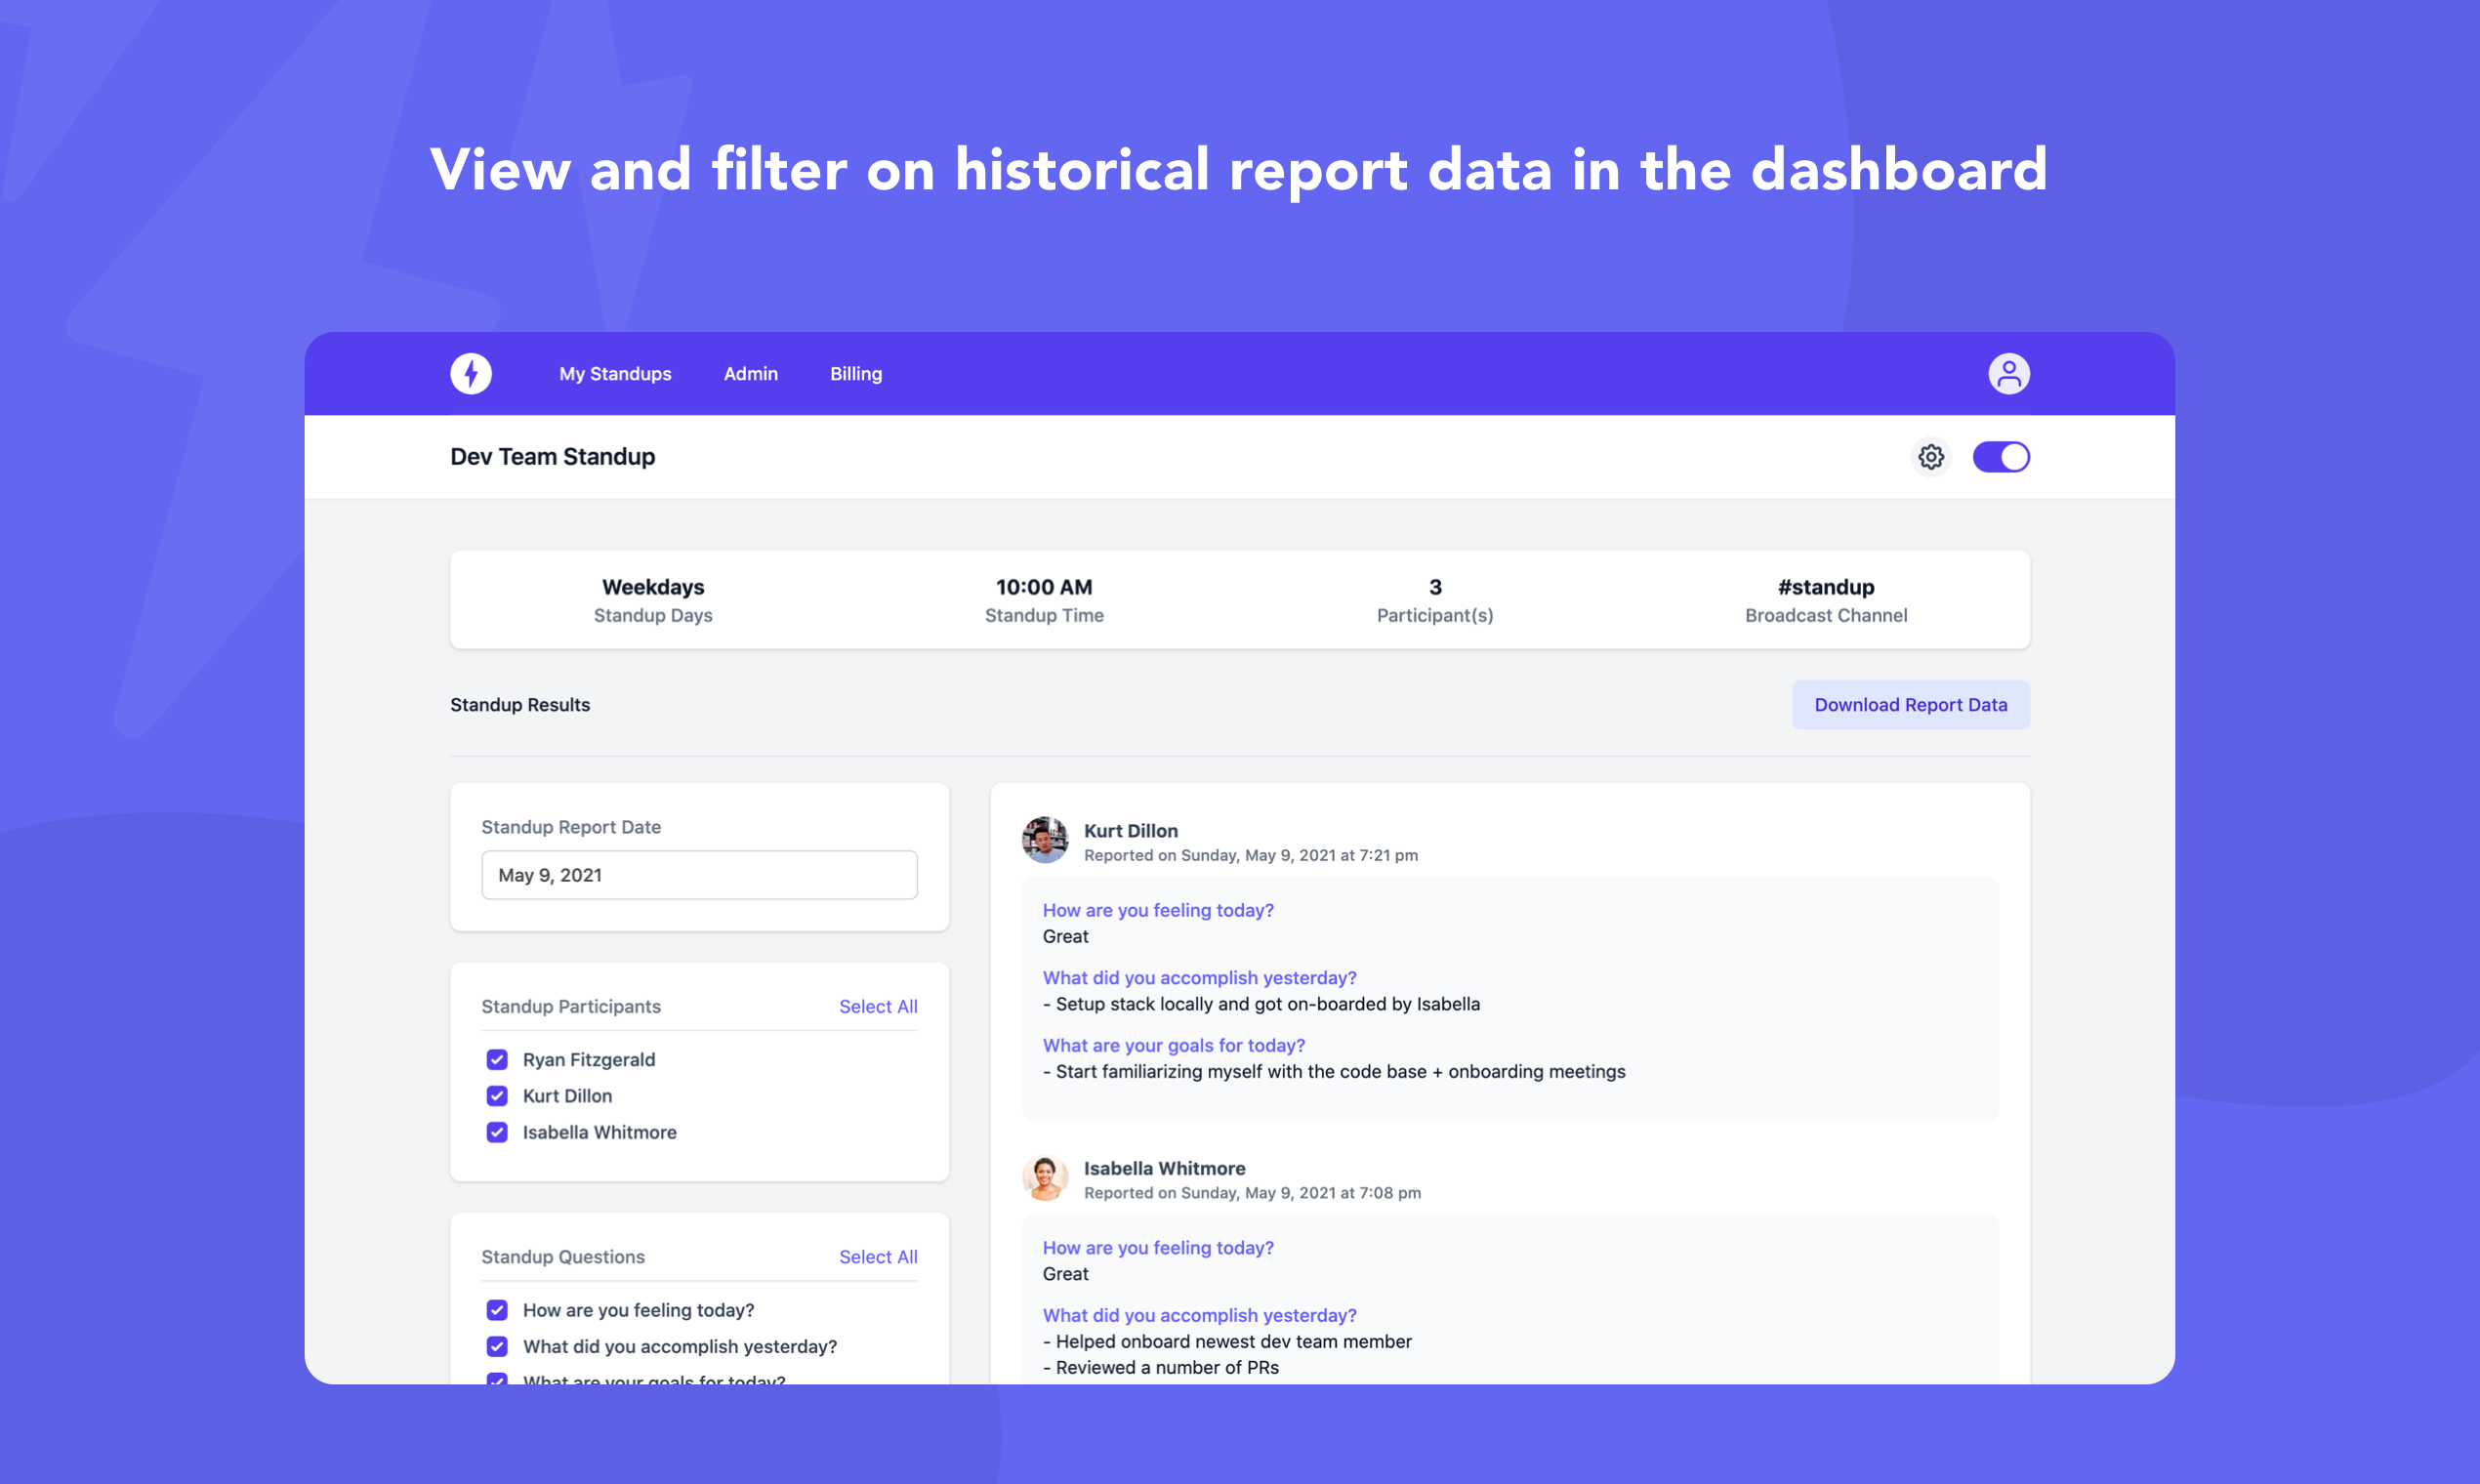Screen dimensions: 2480x1484
Task: Click the Kurt Dillon report name
Action: [x=1130, y=831]
